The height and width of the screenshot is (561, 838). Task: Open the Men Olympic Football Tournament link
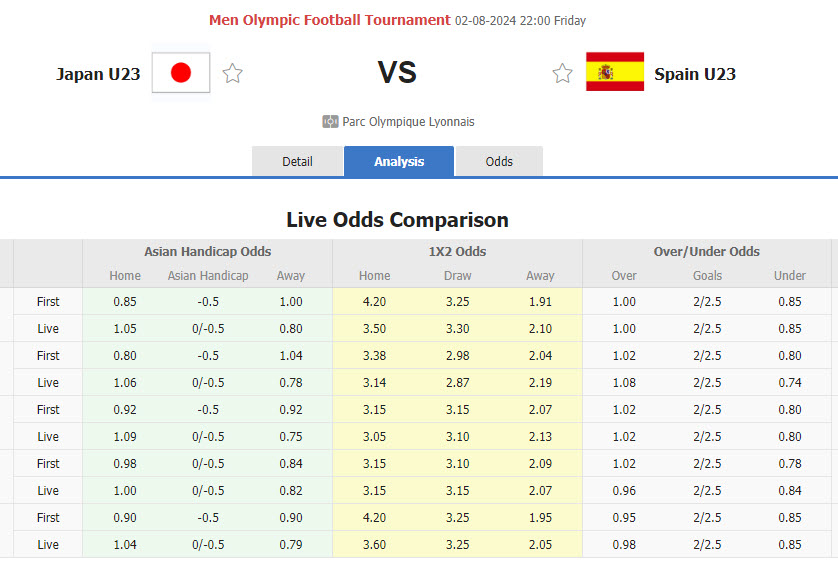click(329, 20)
